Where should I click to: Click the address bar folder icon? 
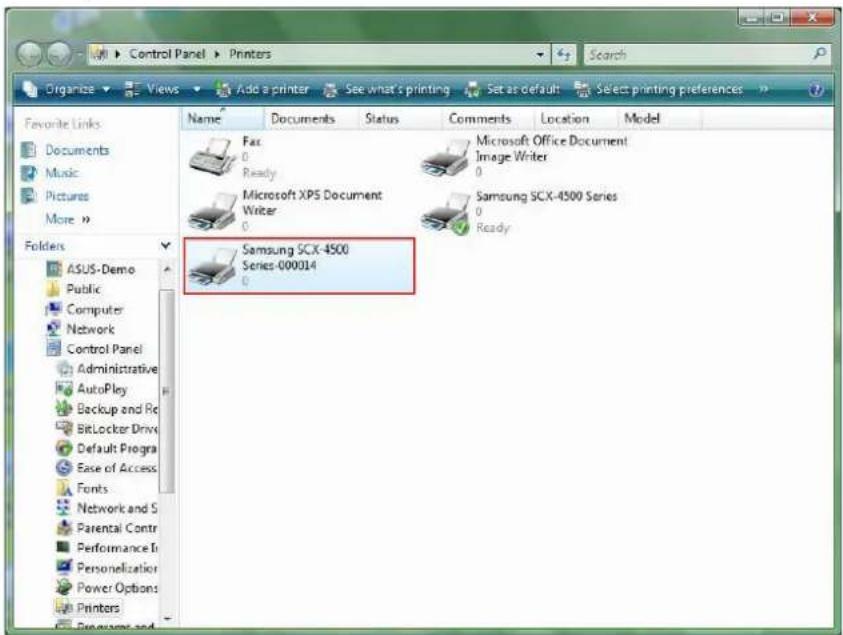click(x=99, y=54)
